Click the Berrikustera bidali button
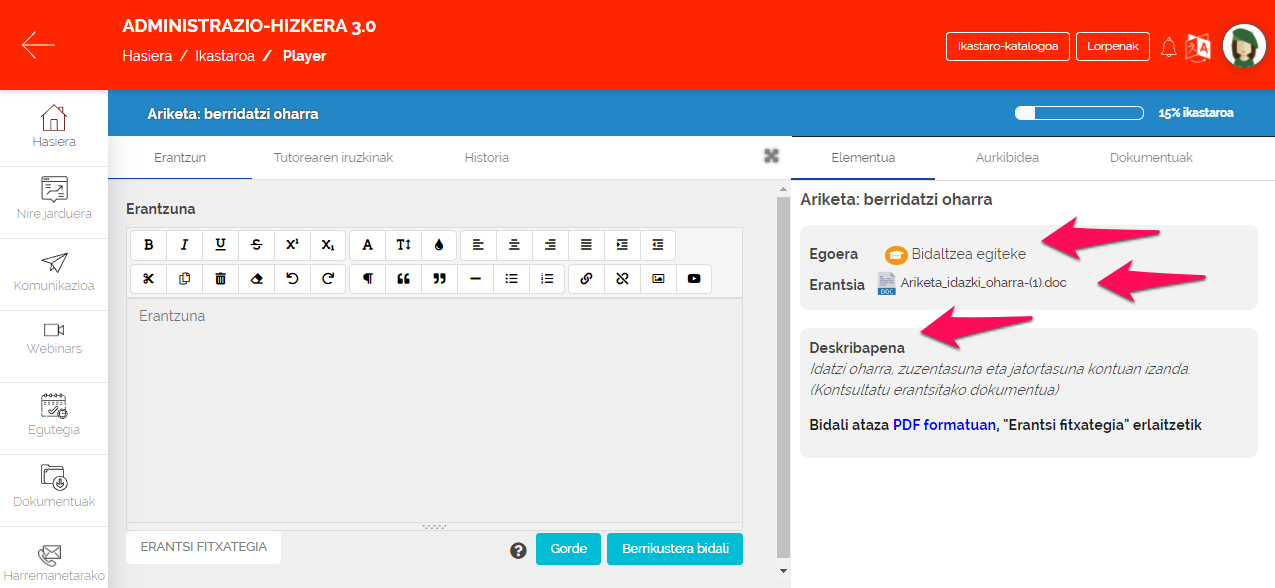1275x588 pixels. [x=675, y=549]
